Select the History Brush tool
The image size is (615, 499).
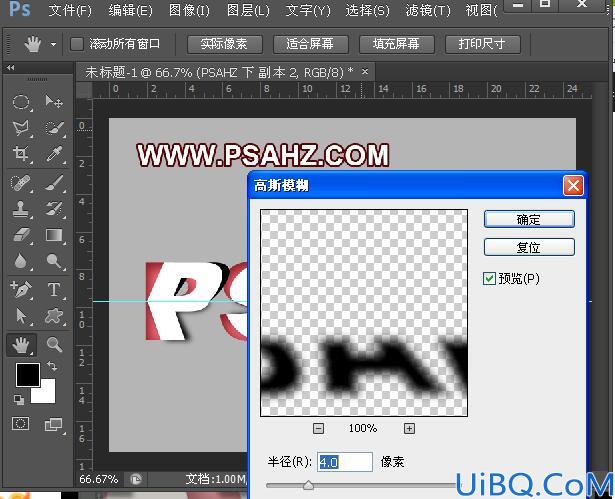[x=54, y=209]
